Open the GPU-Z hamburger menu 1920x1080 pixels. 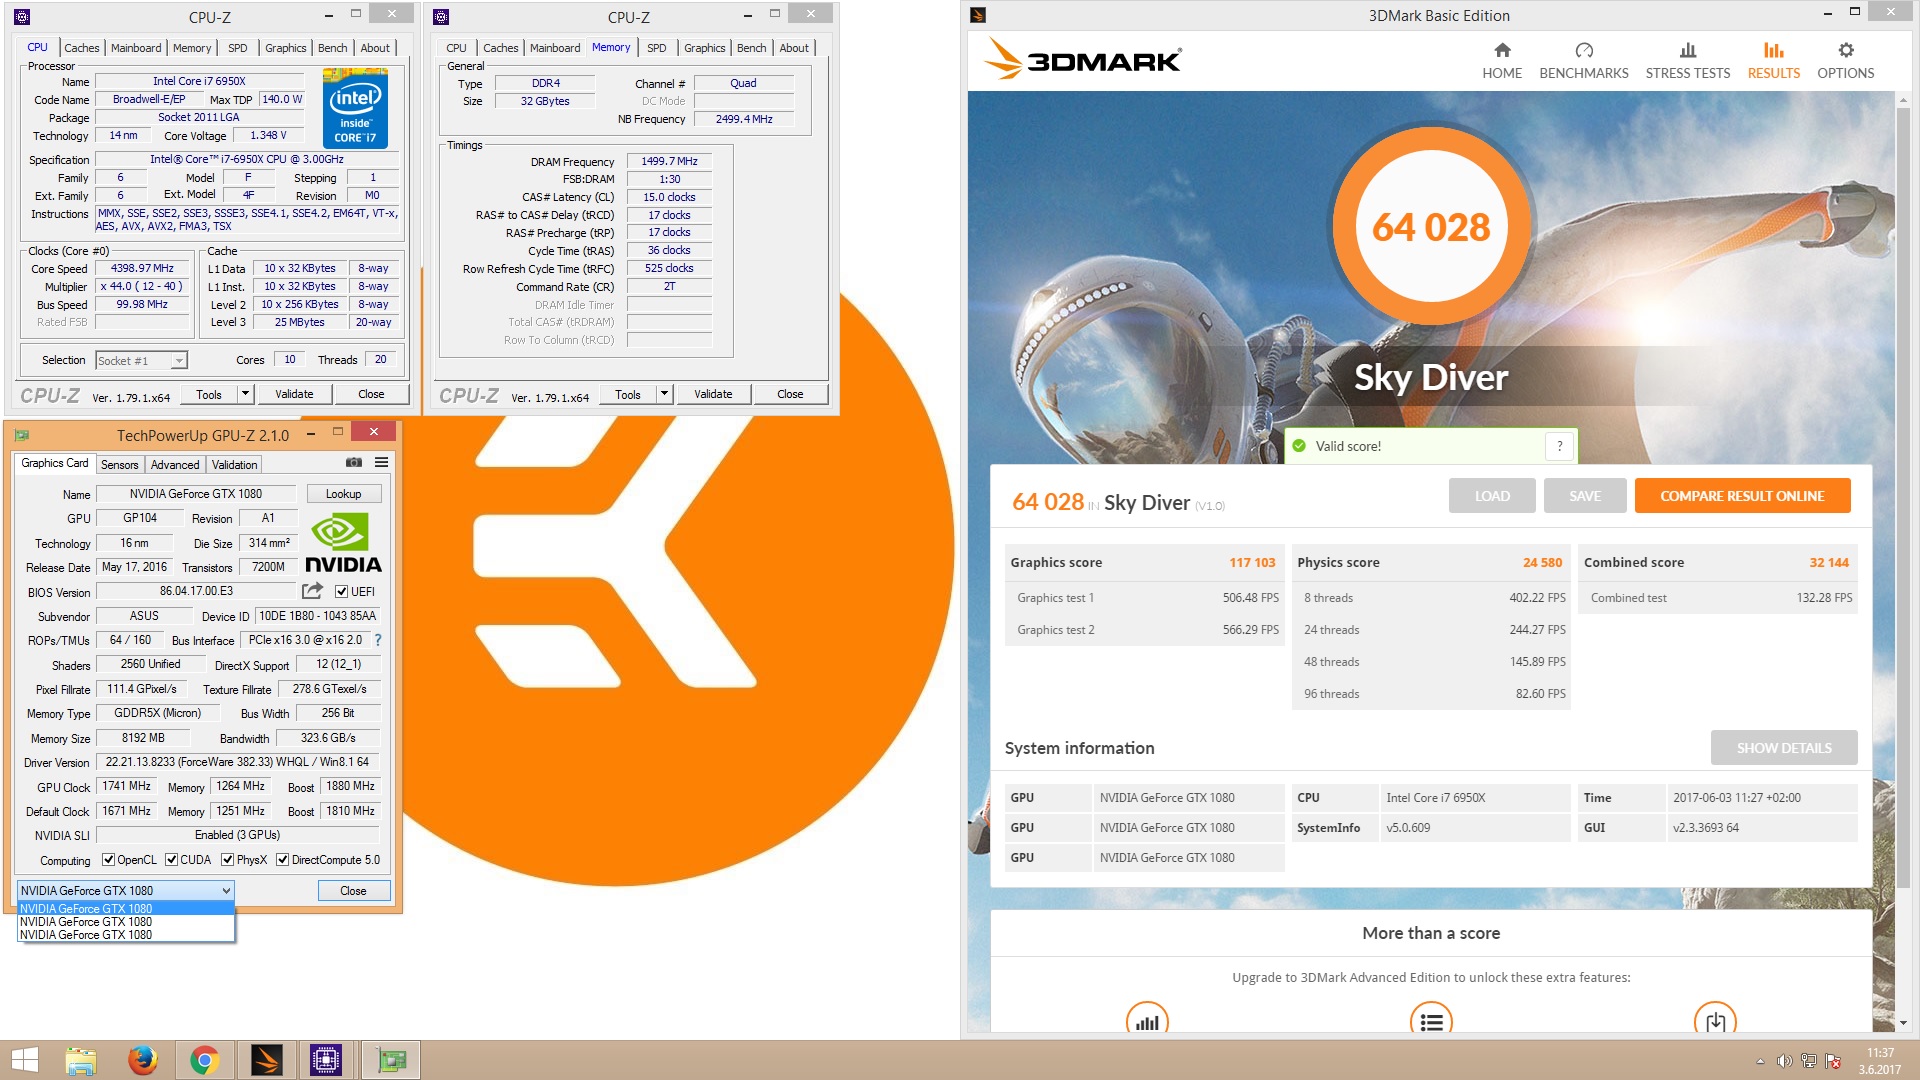[x=381, y=462]
